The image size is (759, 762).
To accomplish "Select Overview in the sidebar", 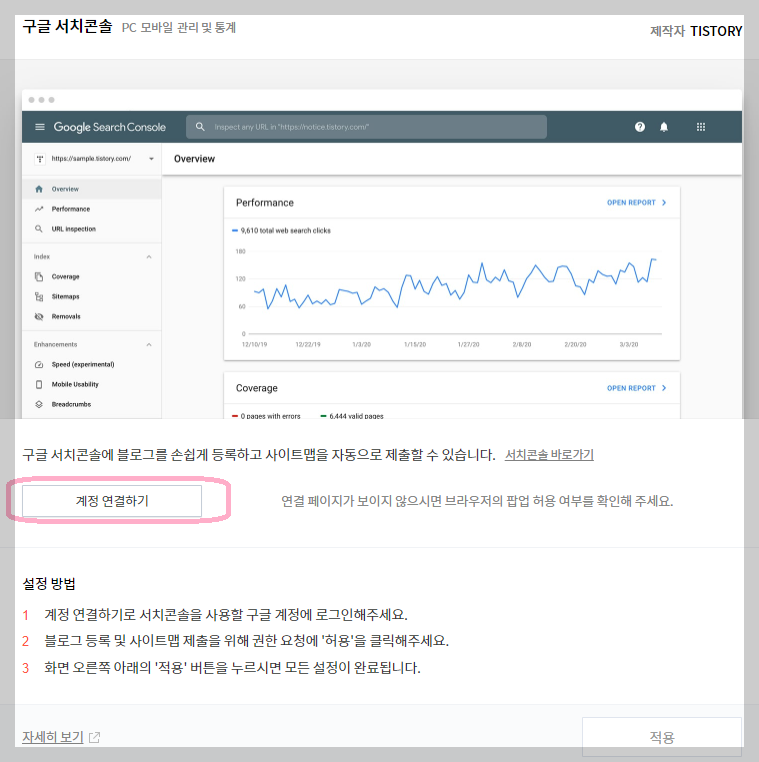I will coord(92,189).
